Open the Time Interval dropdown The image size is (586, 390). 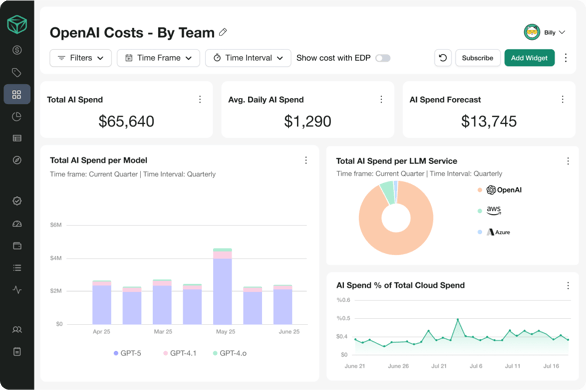pyautogui.click(x=248, y=58)
